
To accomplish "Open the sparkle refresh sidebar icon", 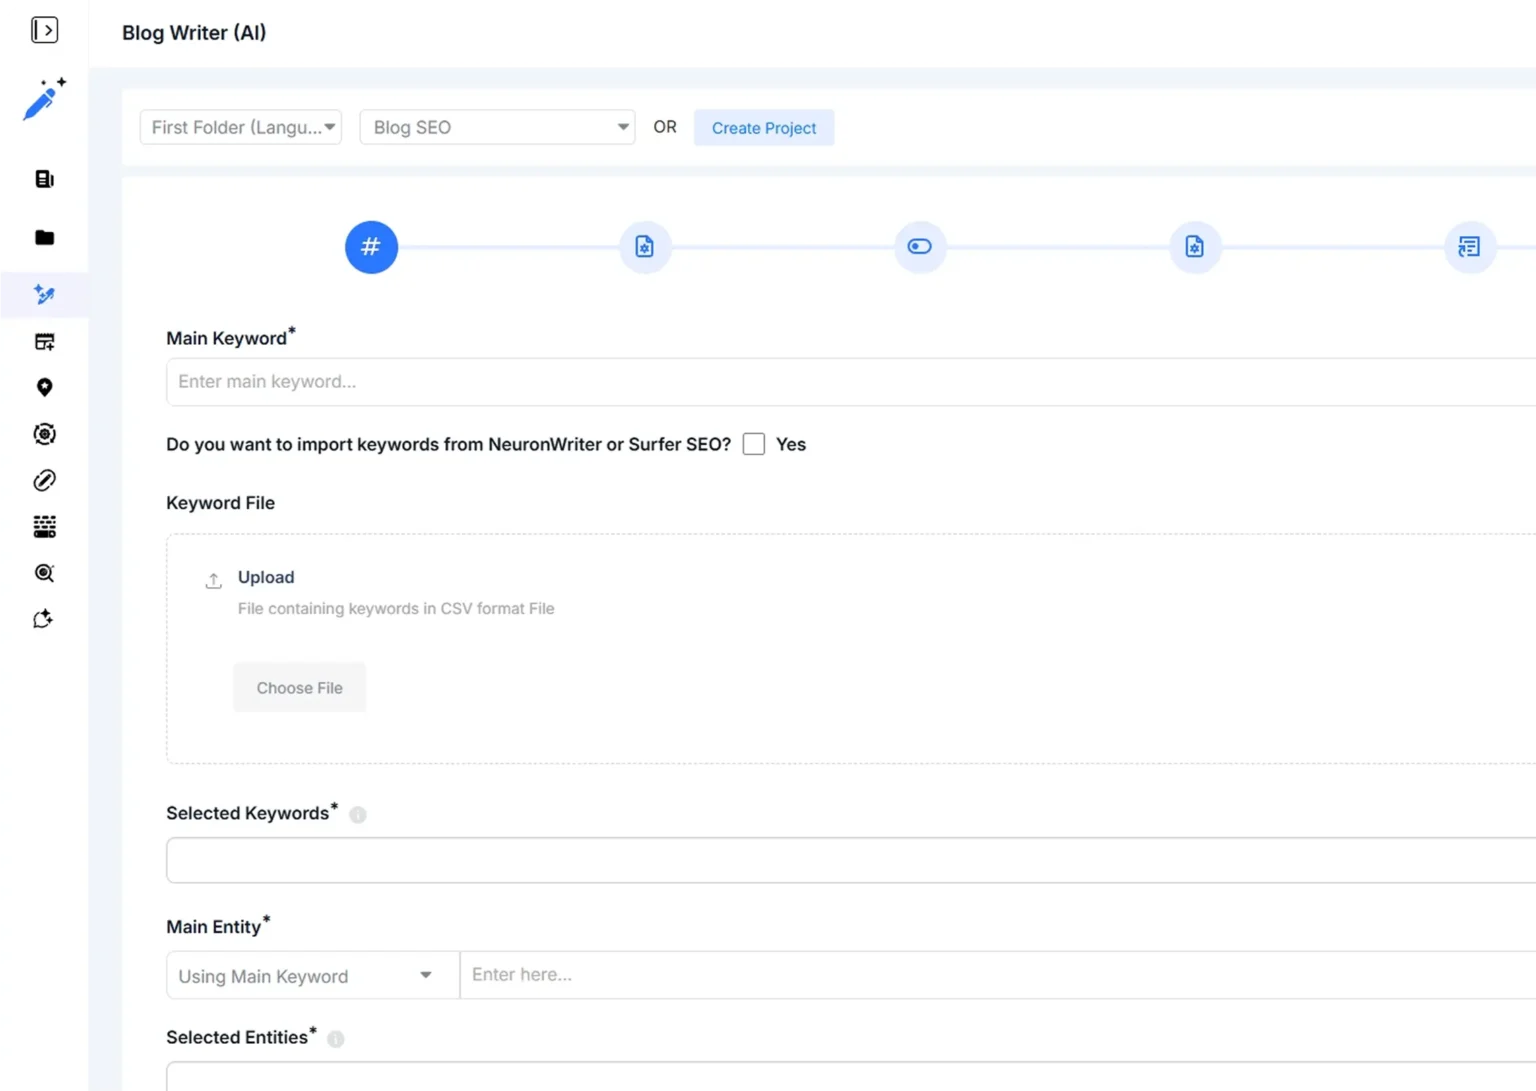I will pyautogui.click(x=43, y=619).
